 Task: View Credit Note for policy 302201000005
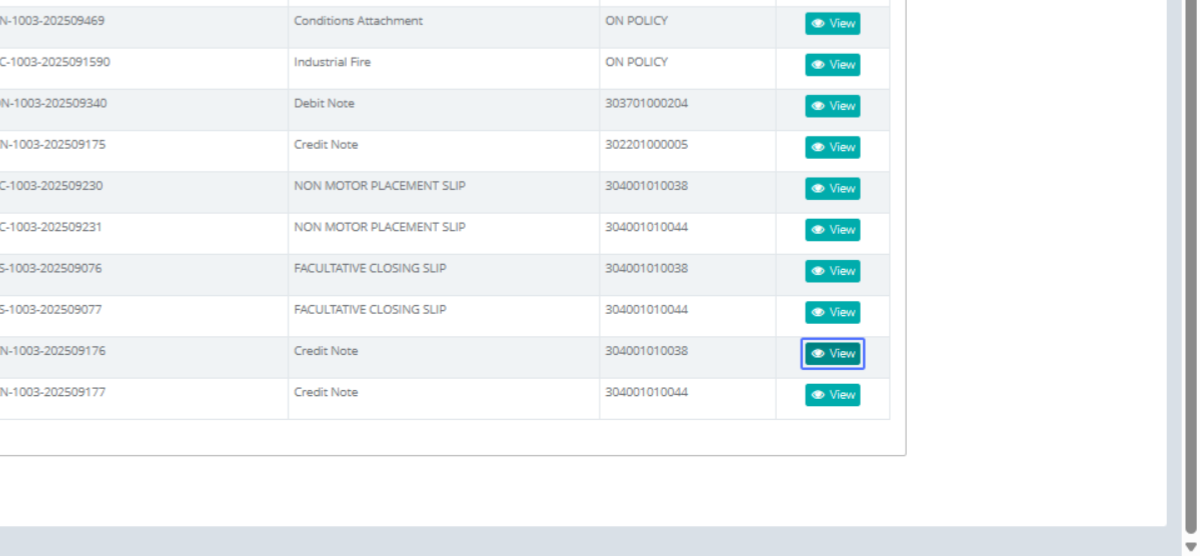pyautogui.click(x=832, y=147)
